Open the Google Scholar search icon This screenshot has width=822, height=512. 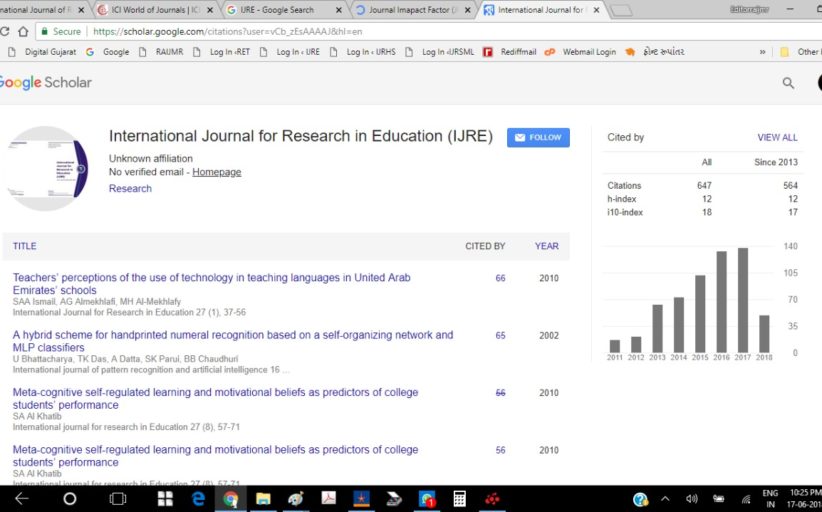pos(788,83)
